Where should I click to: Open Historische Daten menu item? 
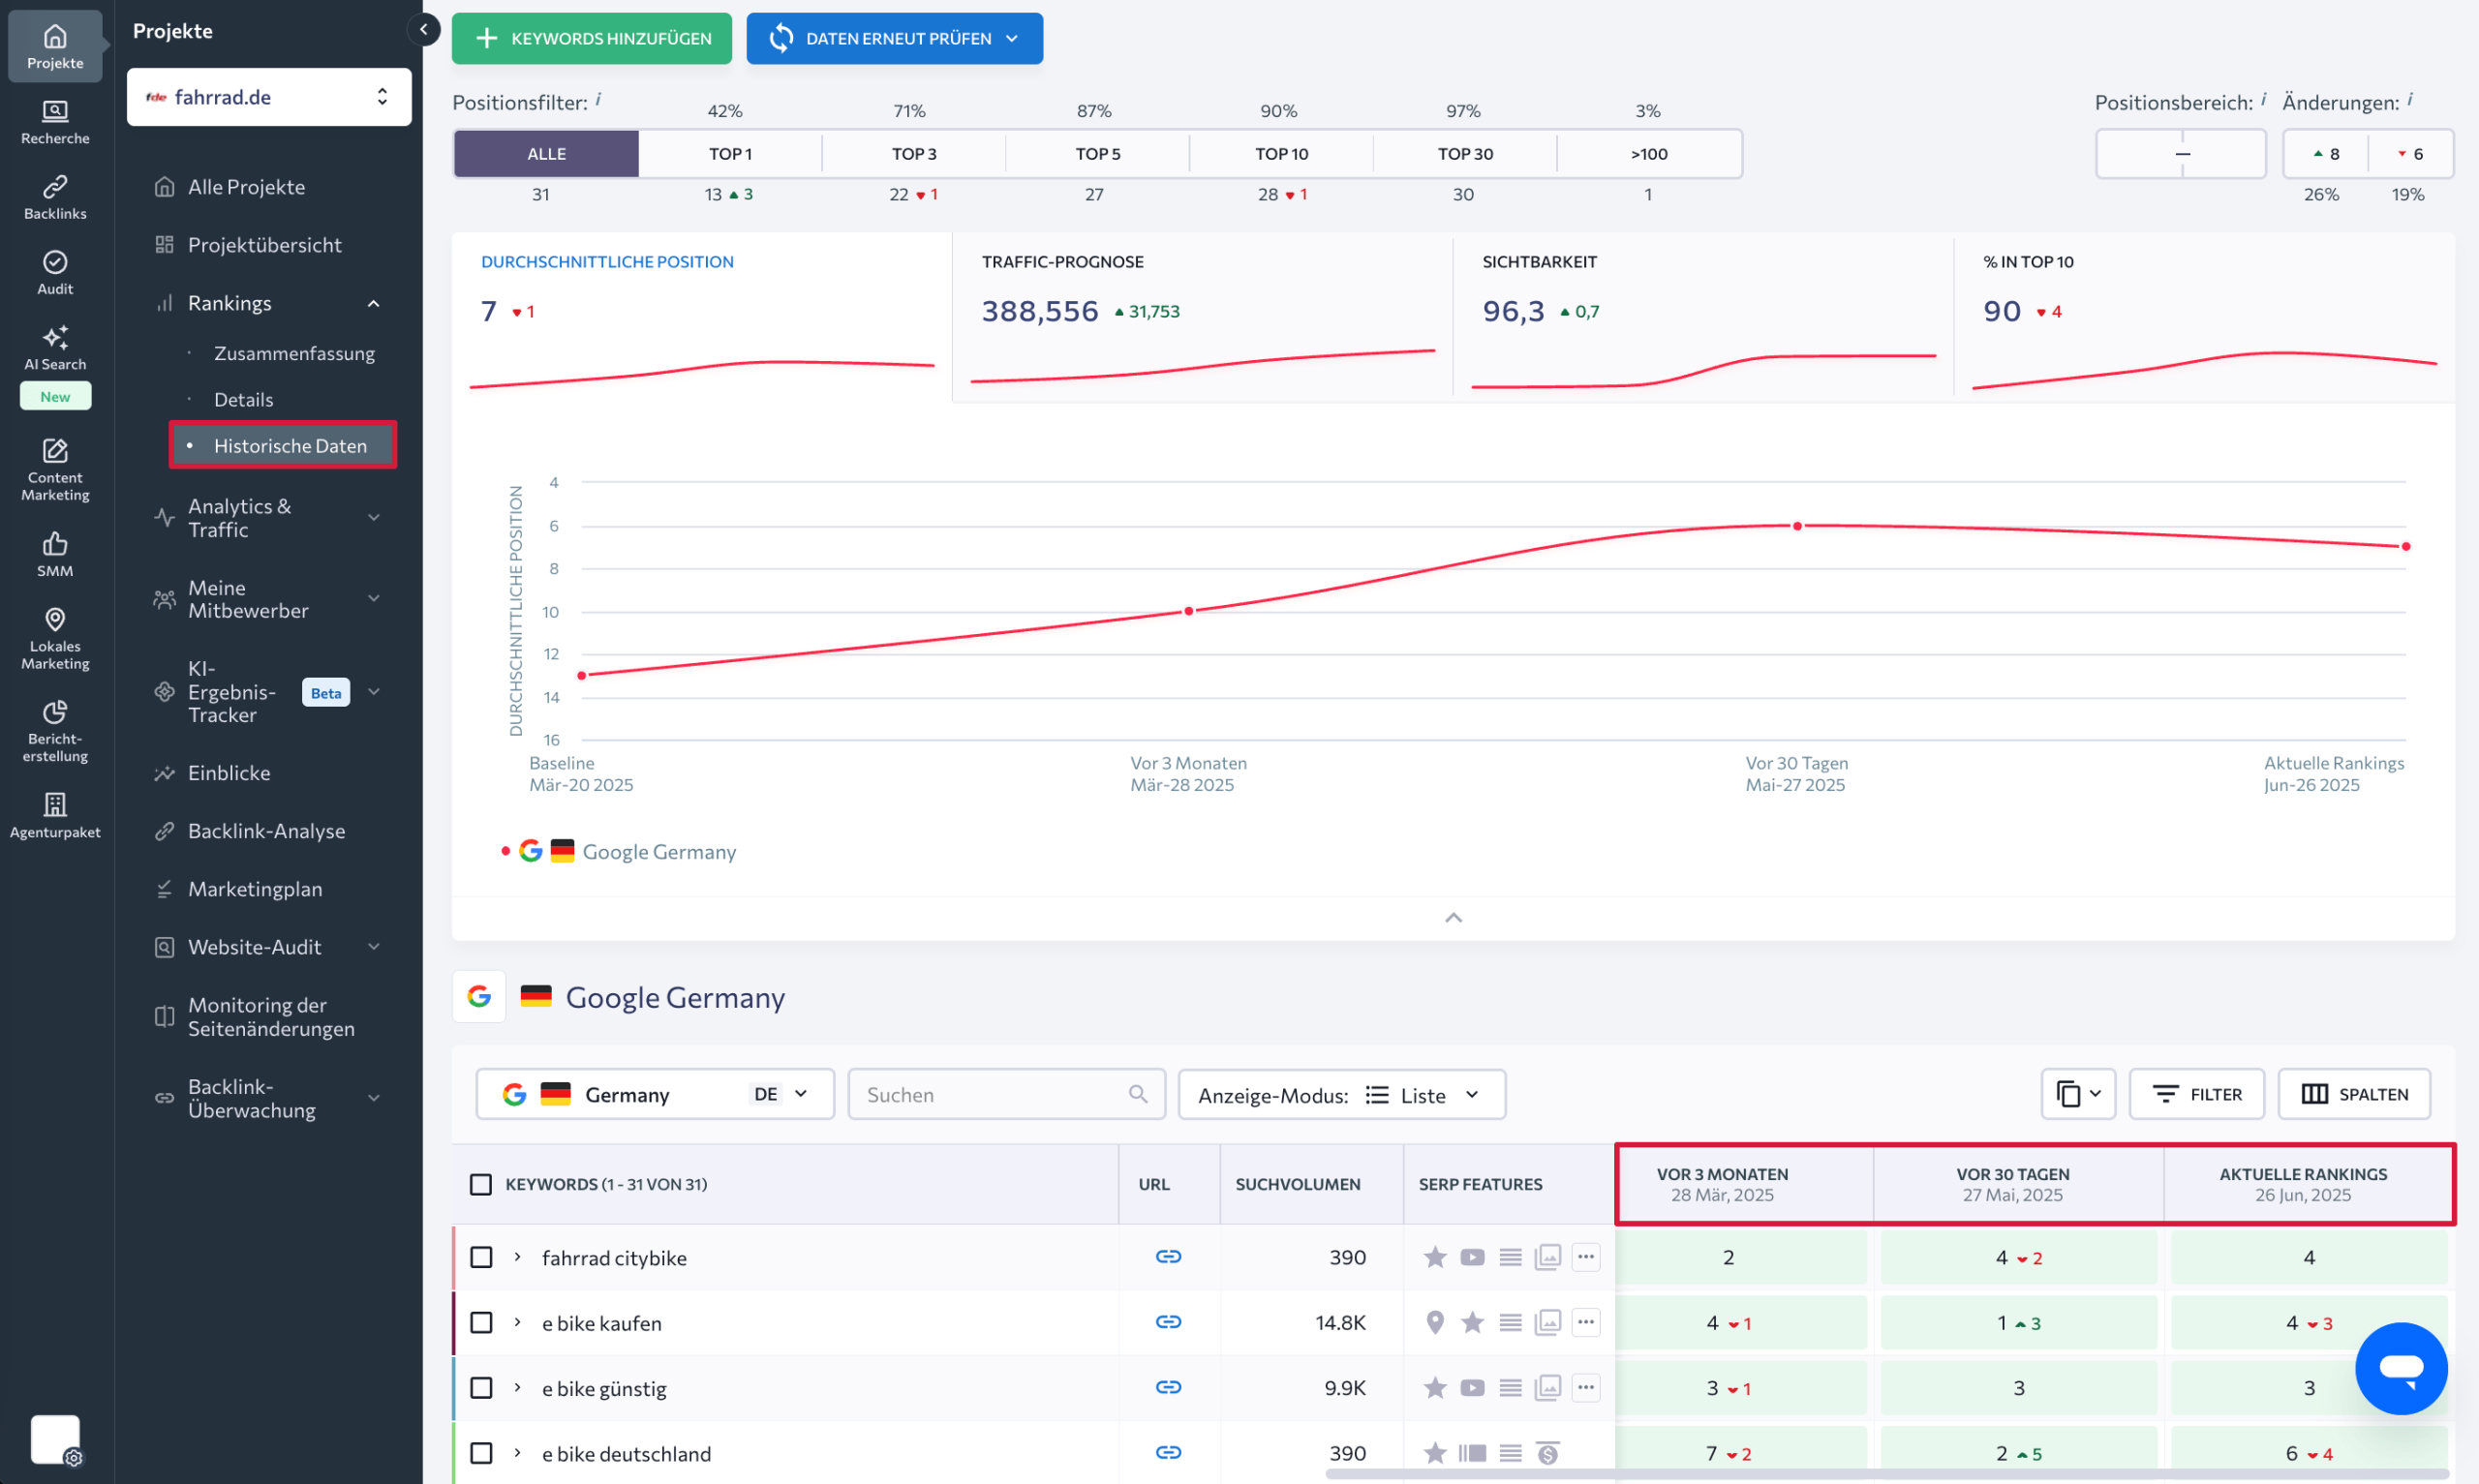pos(283,445)
